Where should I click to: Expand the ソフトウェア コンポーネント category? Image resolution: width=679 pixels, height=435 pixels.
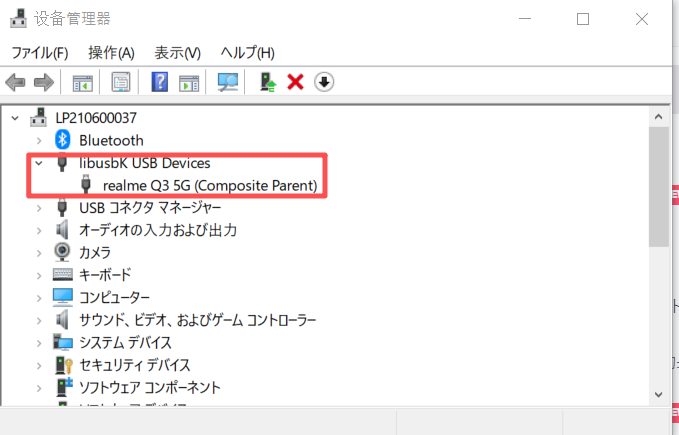pyautogui.click(x=39, y=388)
